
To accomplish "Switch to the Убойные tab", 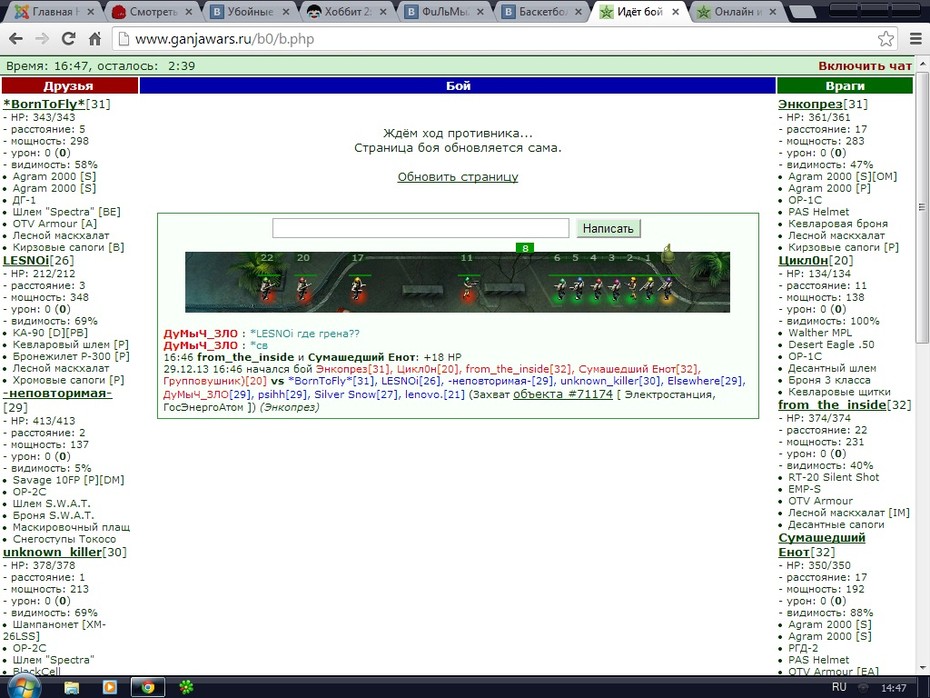I will point(250,11).
